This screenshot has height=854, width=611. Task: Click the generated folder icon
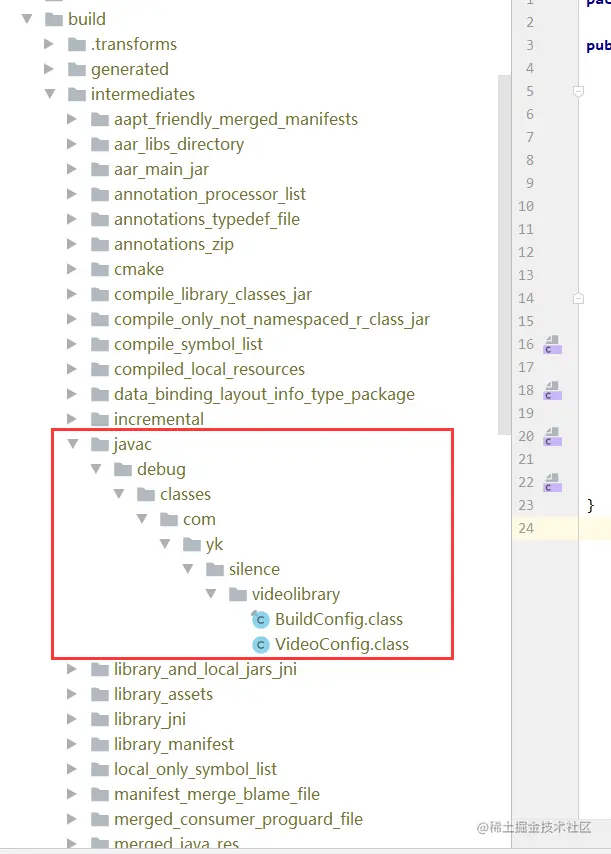click(x=77, y=70)
